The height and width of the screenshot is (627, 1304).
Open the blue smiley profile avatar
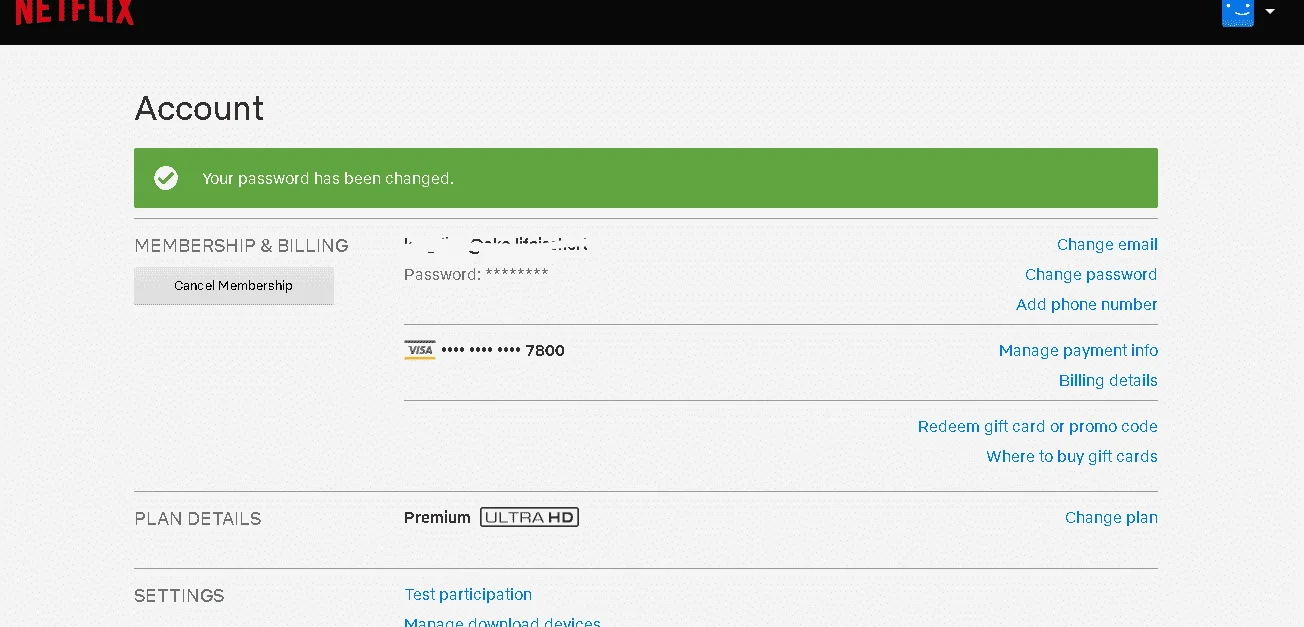[x=1238, y=12]
